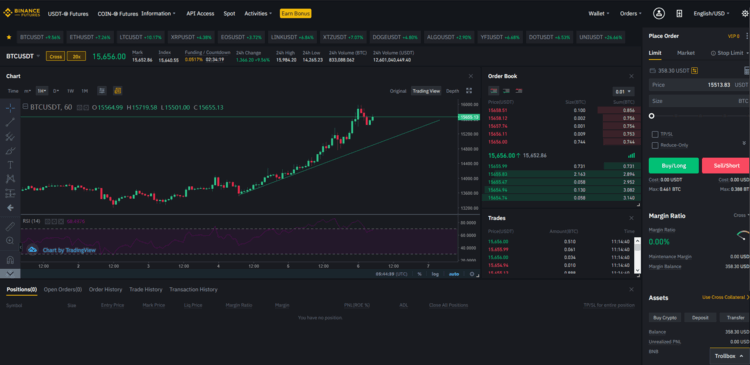
Task: Click the yellow chart indicator icon
Action: coord(118,90)
